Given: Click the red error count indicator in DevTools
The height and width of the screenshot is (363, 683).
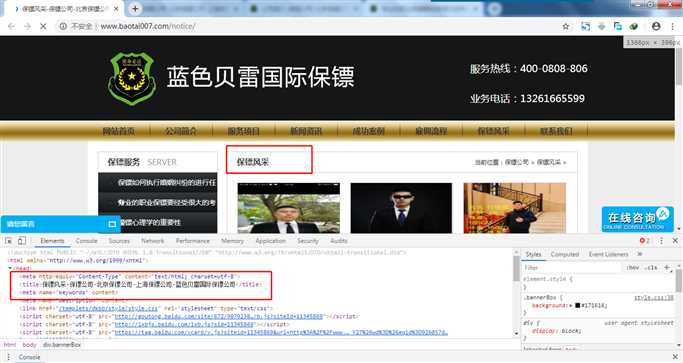Looking at the screenshot, I should click(645, 241).
